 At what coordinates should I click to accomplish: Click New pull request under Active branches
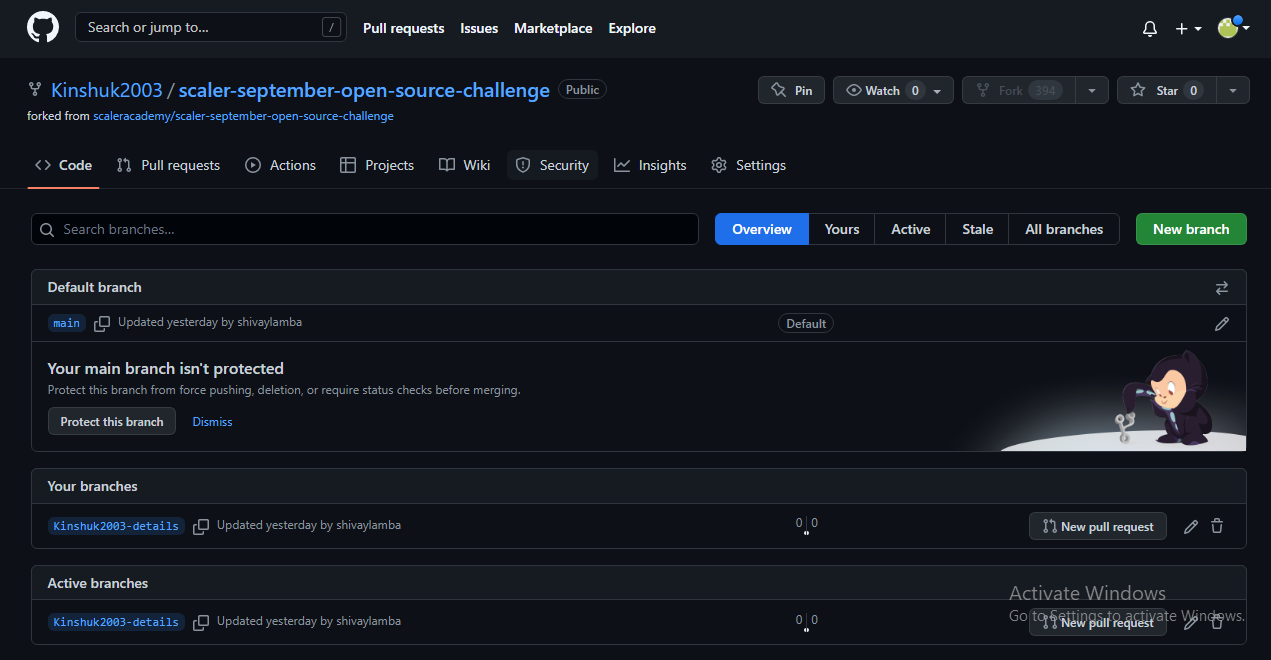(x=1098, y=622)
